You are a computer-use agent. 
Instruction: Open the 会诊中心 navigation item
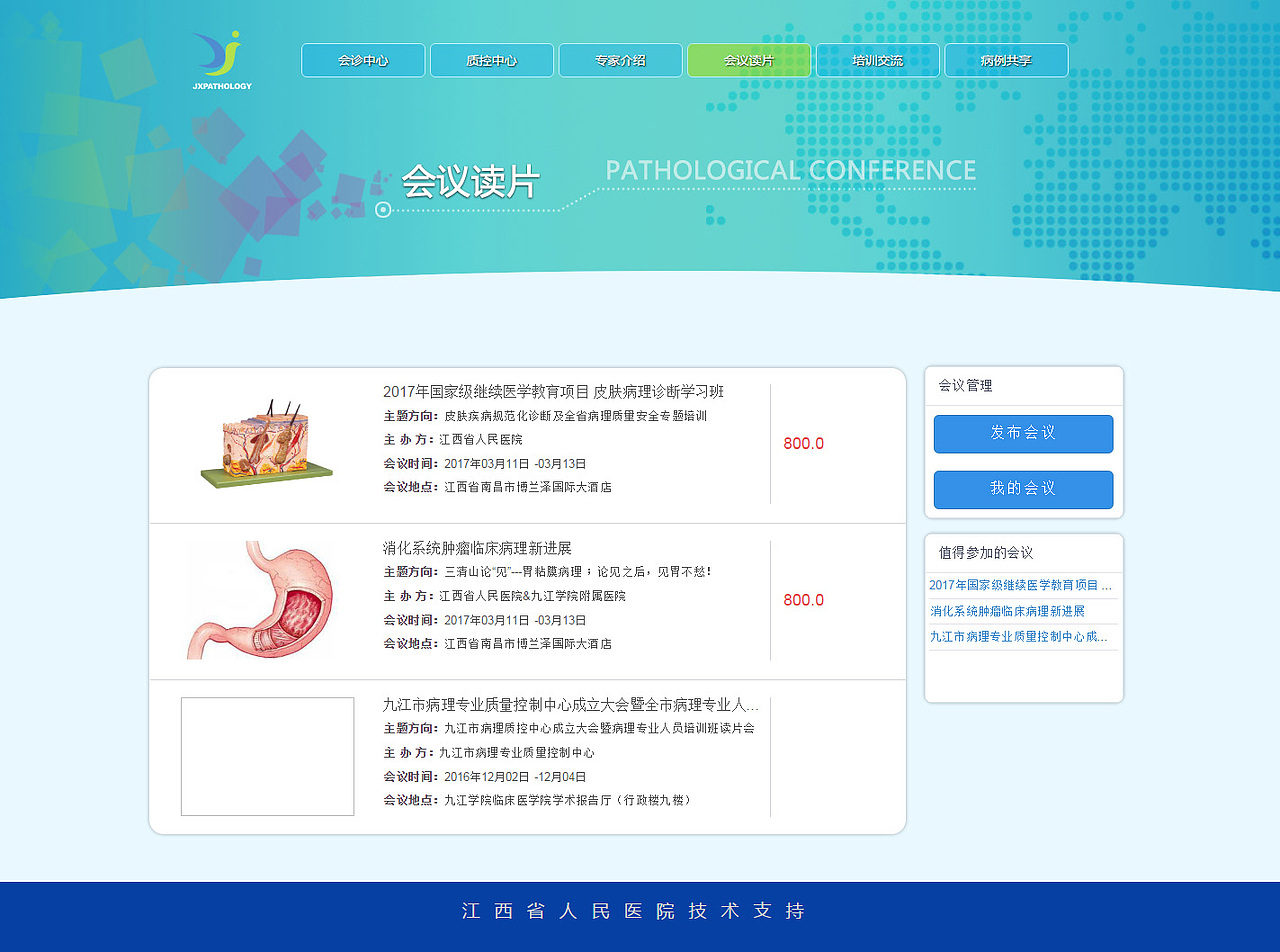point(362,60)
